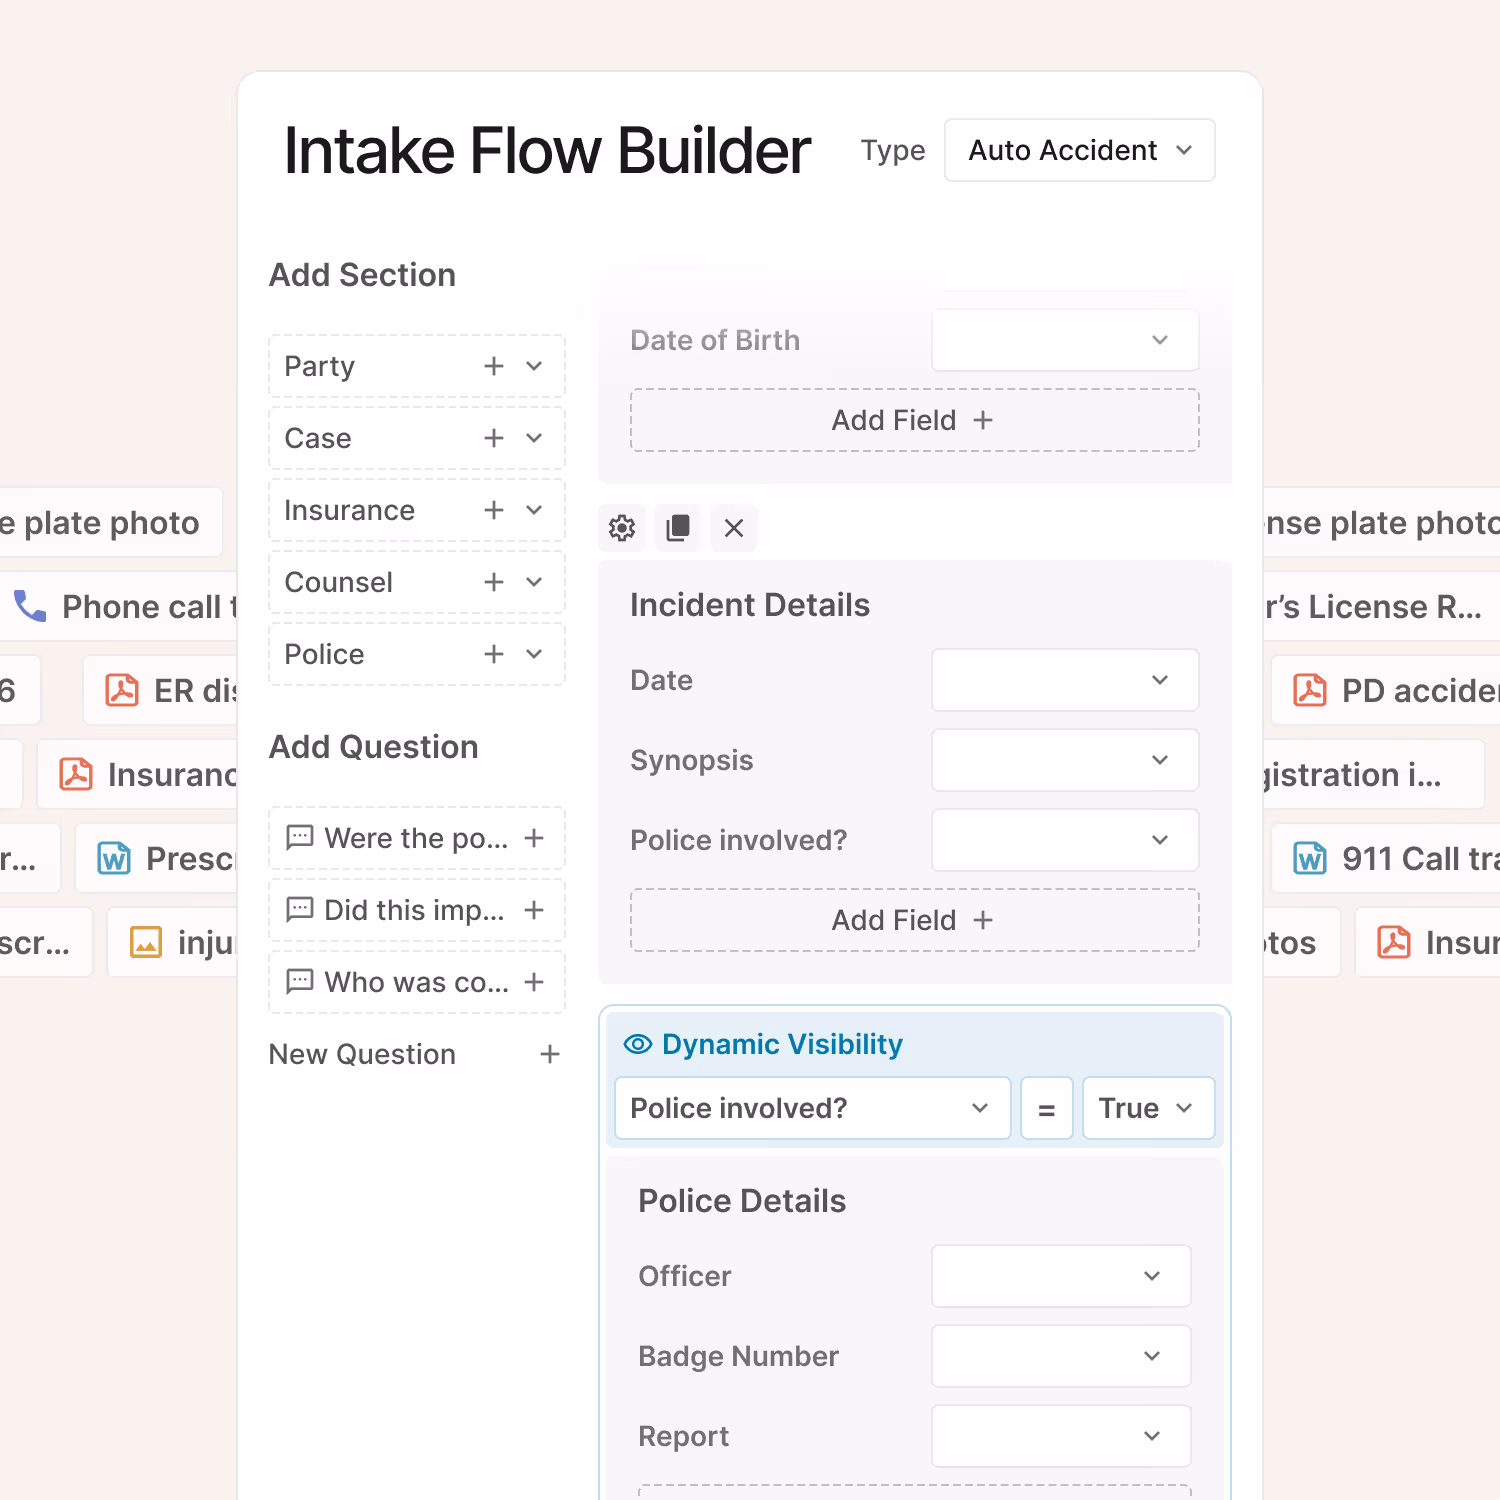Click the 'r's License R...' chip
The width and height of the screenshot is (1500, 1500).
tap(1380, 606)
